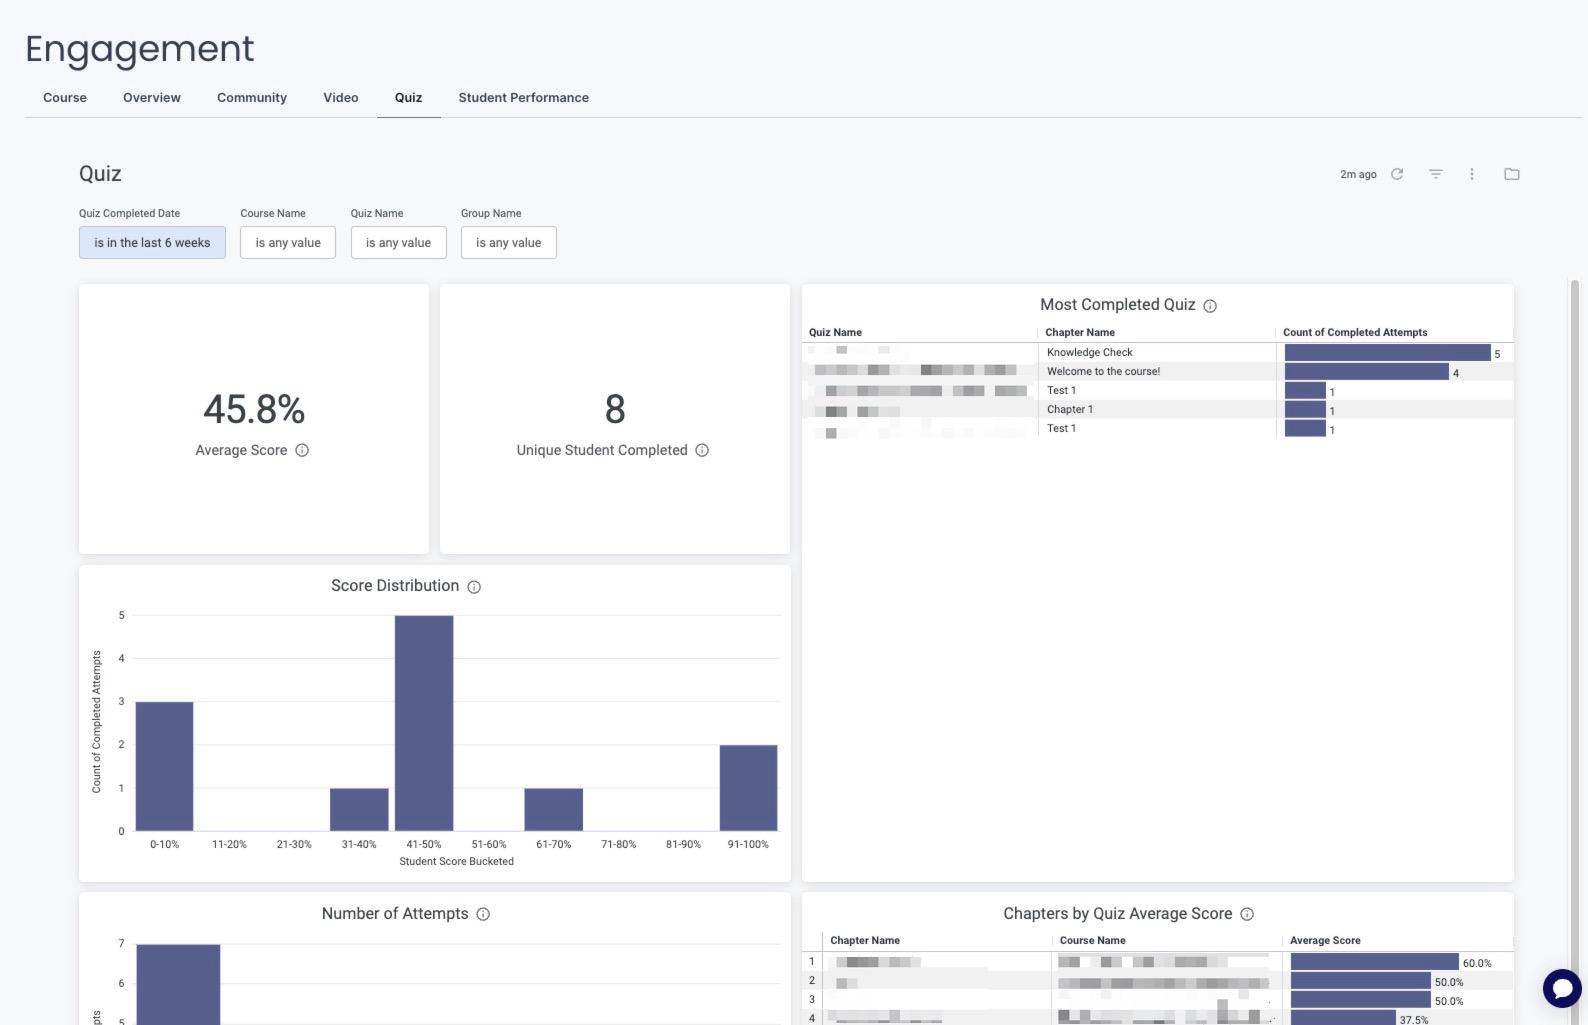This screenshot has width=1588, height=1025.
Task: Sort by Chapter Name in Chapters table
Action: click(x=865, y=940)
